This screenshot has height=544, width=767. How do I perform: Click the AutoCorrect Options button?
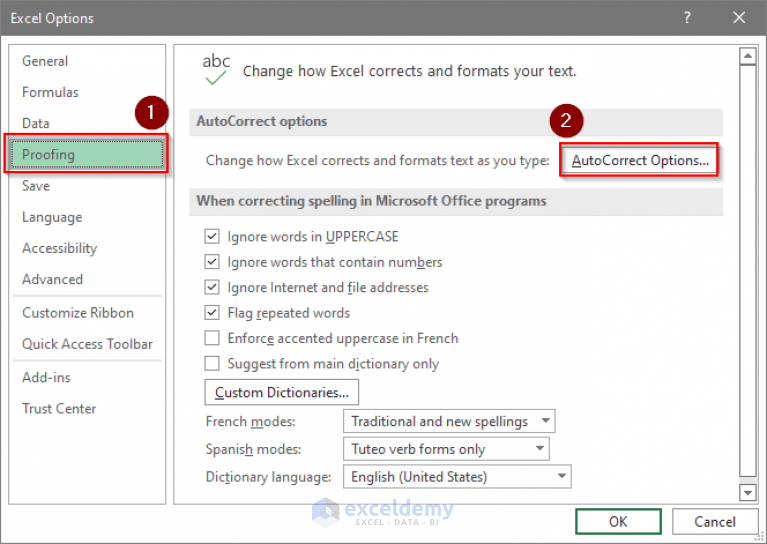click(639, 160)
